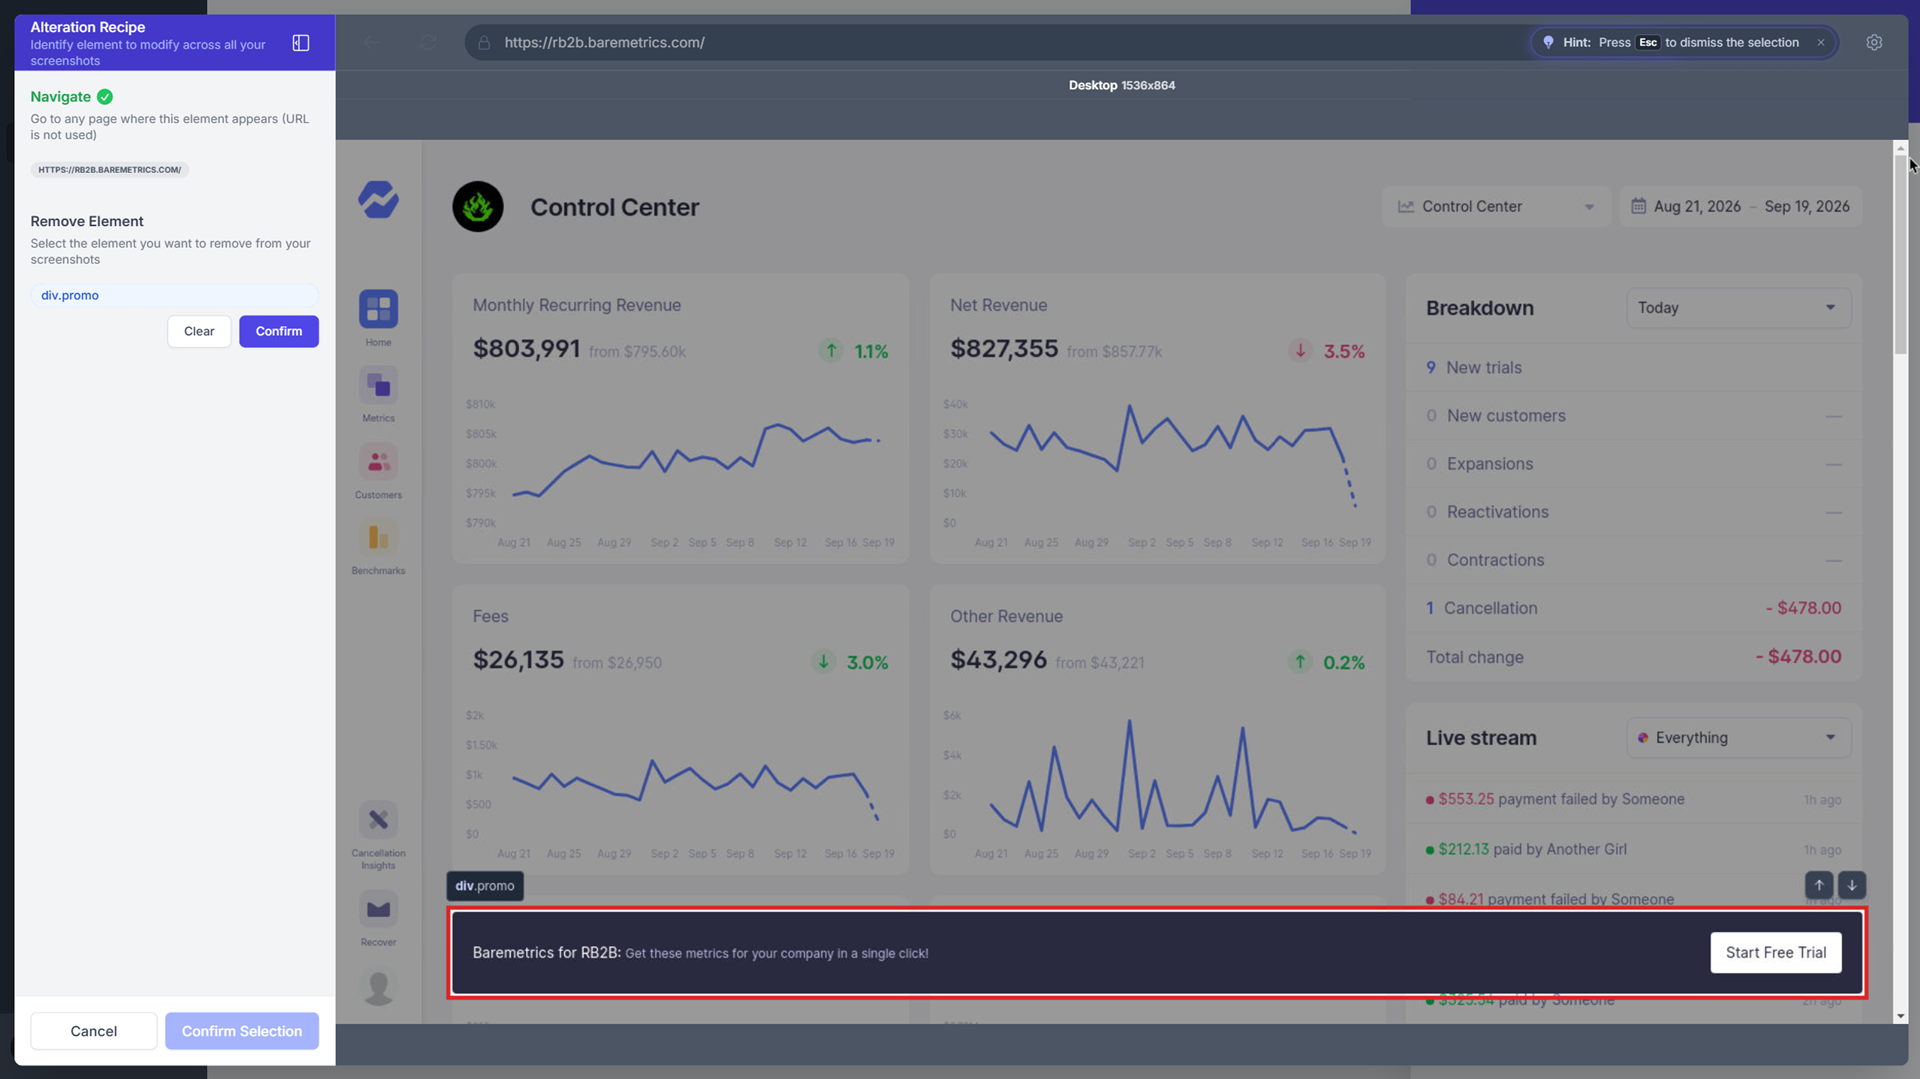Click the Control Center page heading
Image resolution: width=1920 pixels, height=1079 pixels.
pos(615,207)
